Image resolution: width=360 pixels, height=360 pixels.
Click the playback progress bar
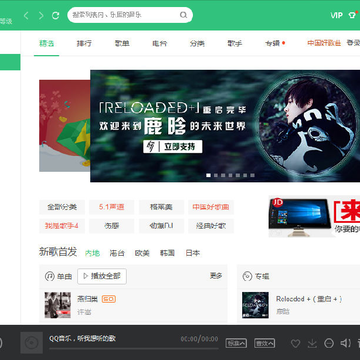pyautogui.click(x=134, y=348)
